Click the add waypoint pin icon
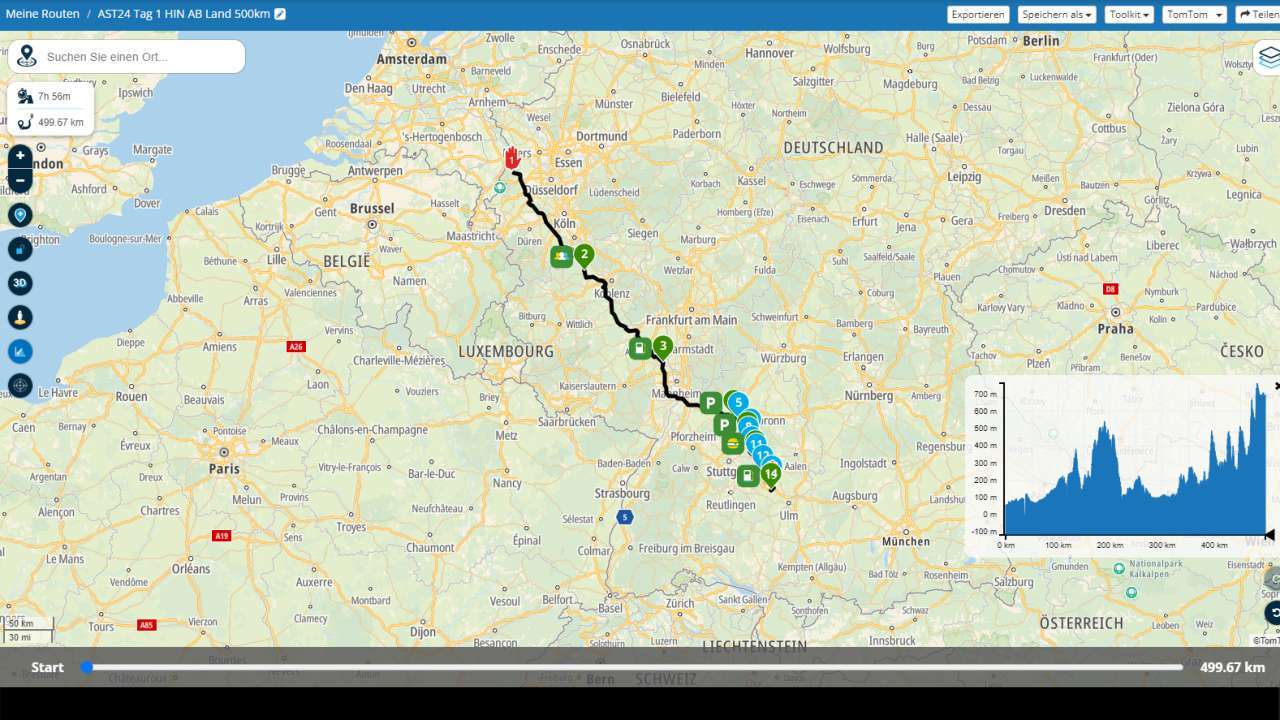1280x720 pixels. 20,215
